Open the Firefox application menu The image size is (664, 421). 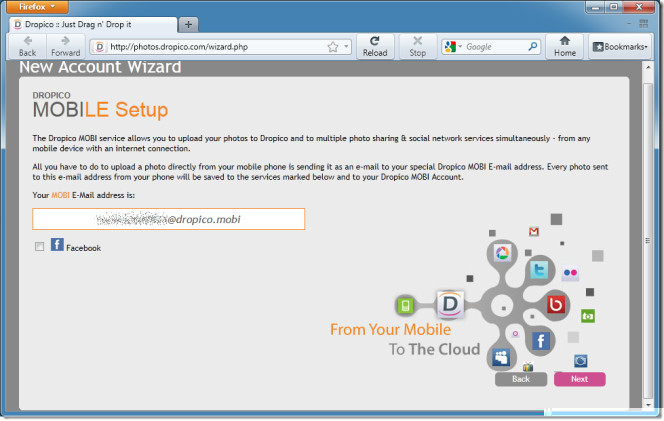37,7
